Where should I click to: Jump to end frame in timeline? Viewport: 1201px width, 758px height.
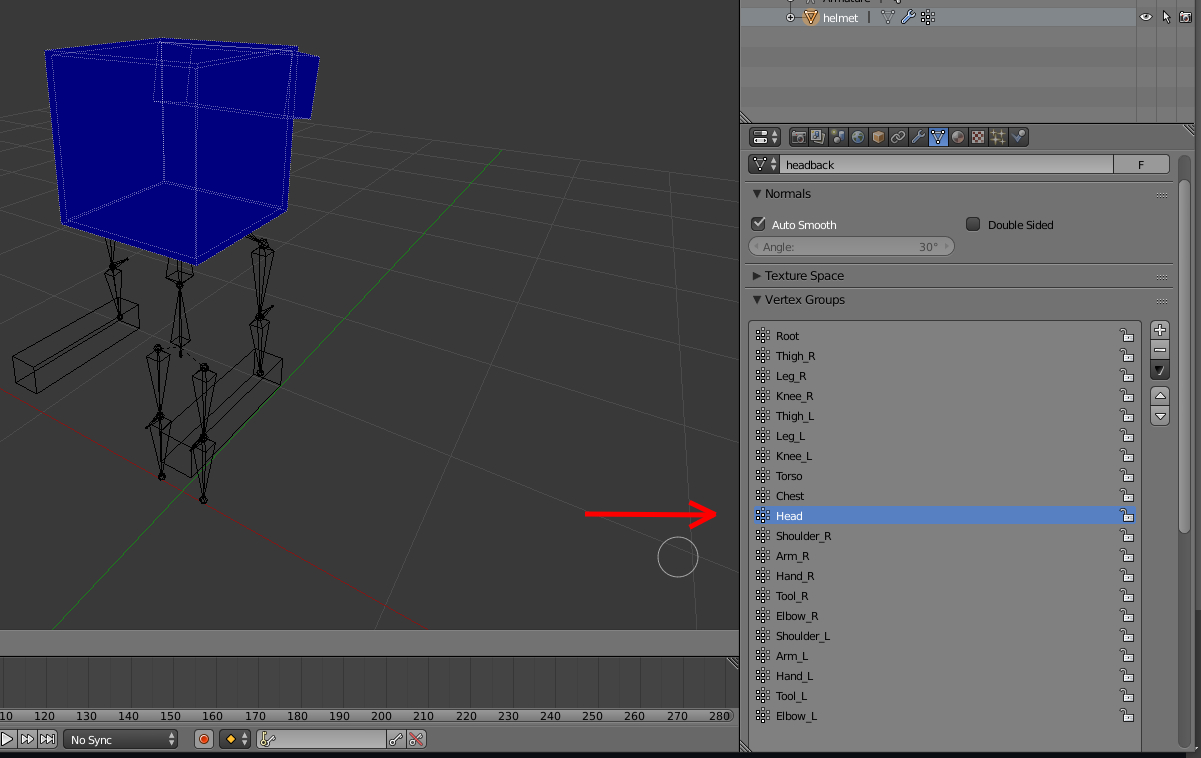click(47, 739)
